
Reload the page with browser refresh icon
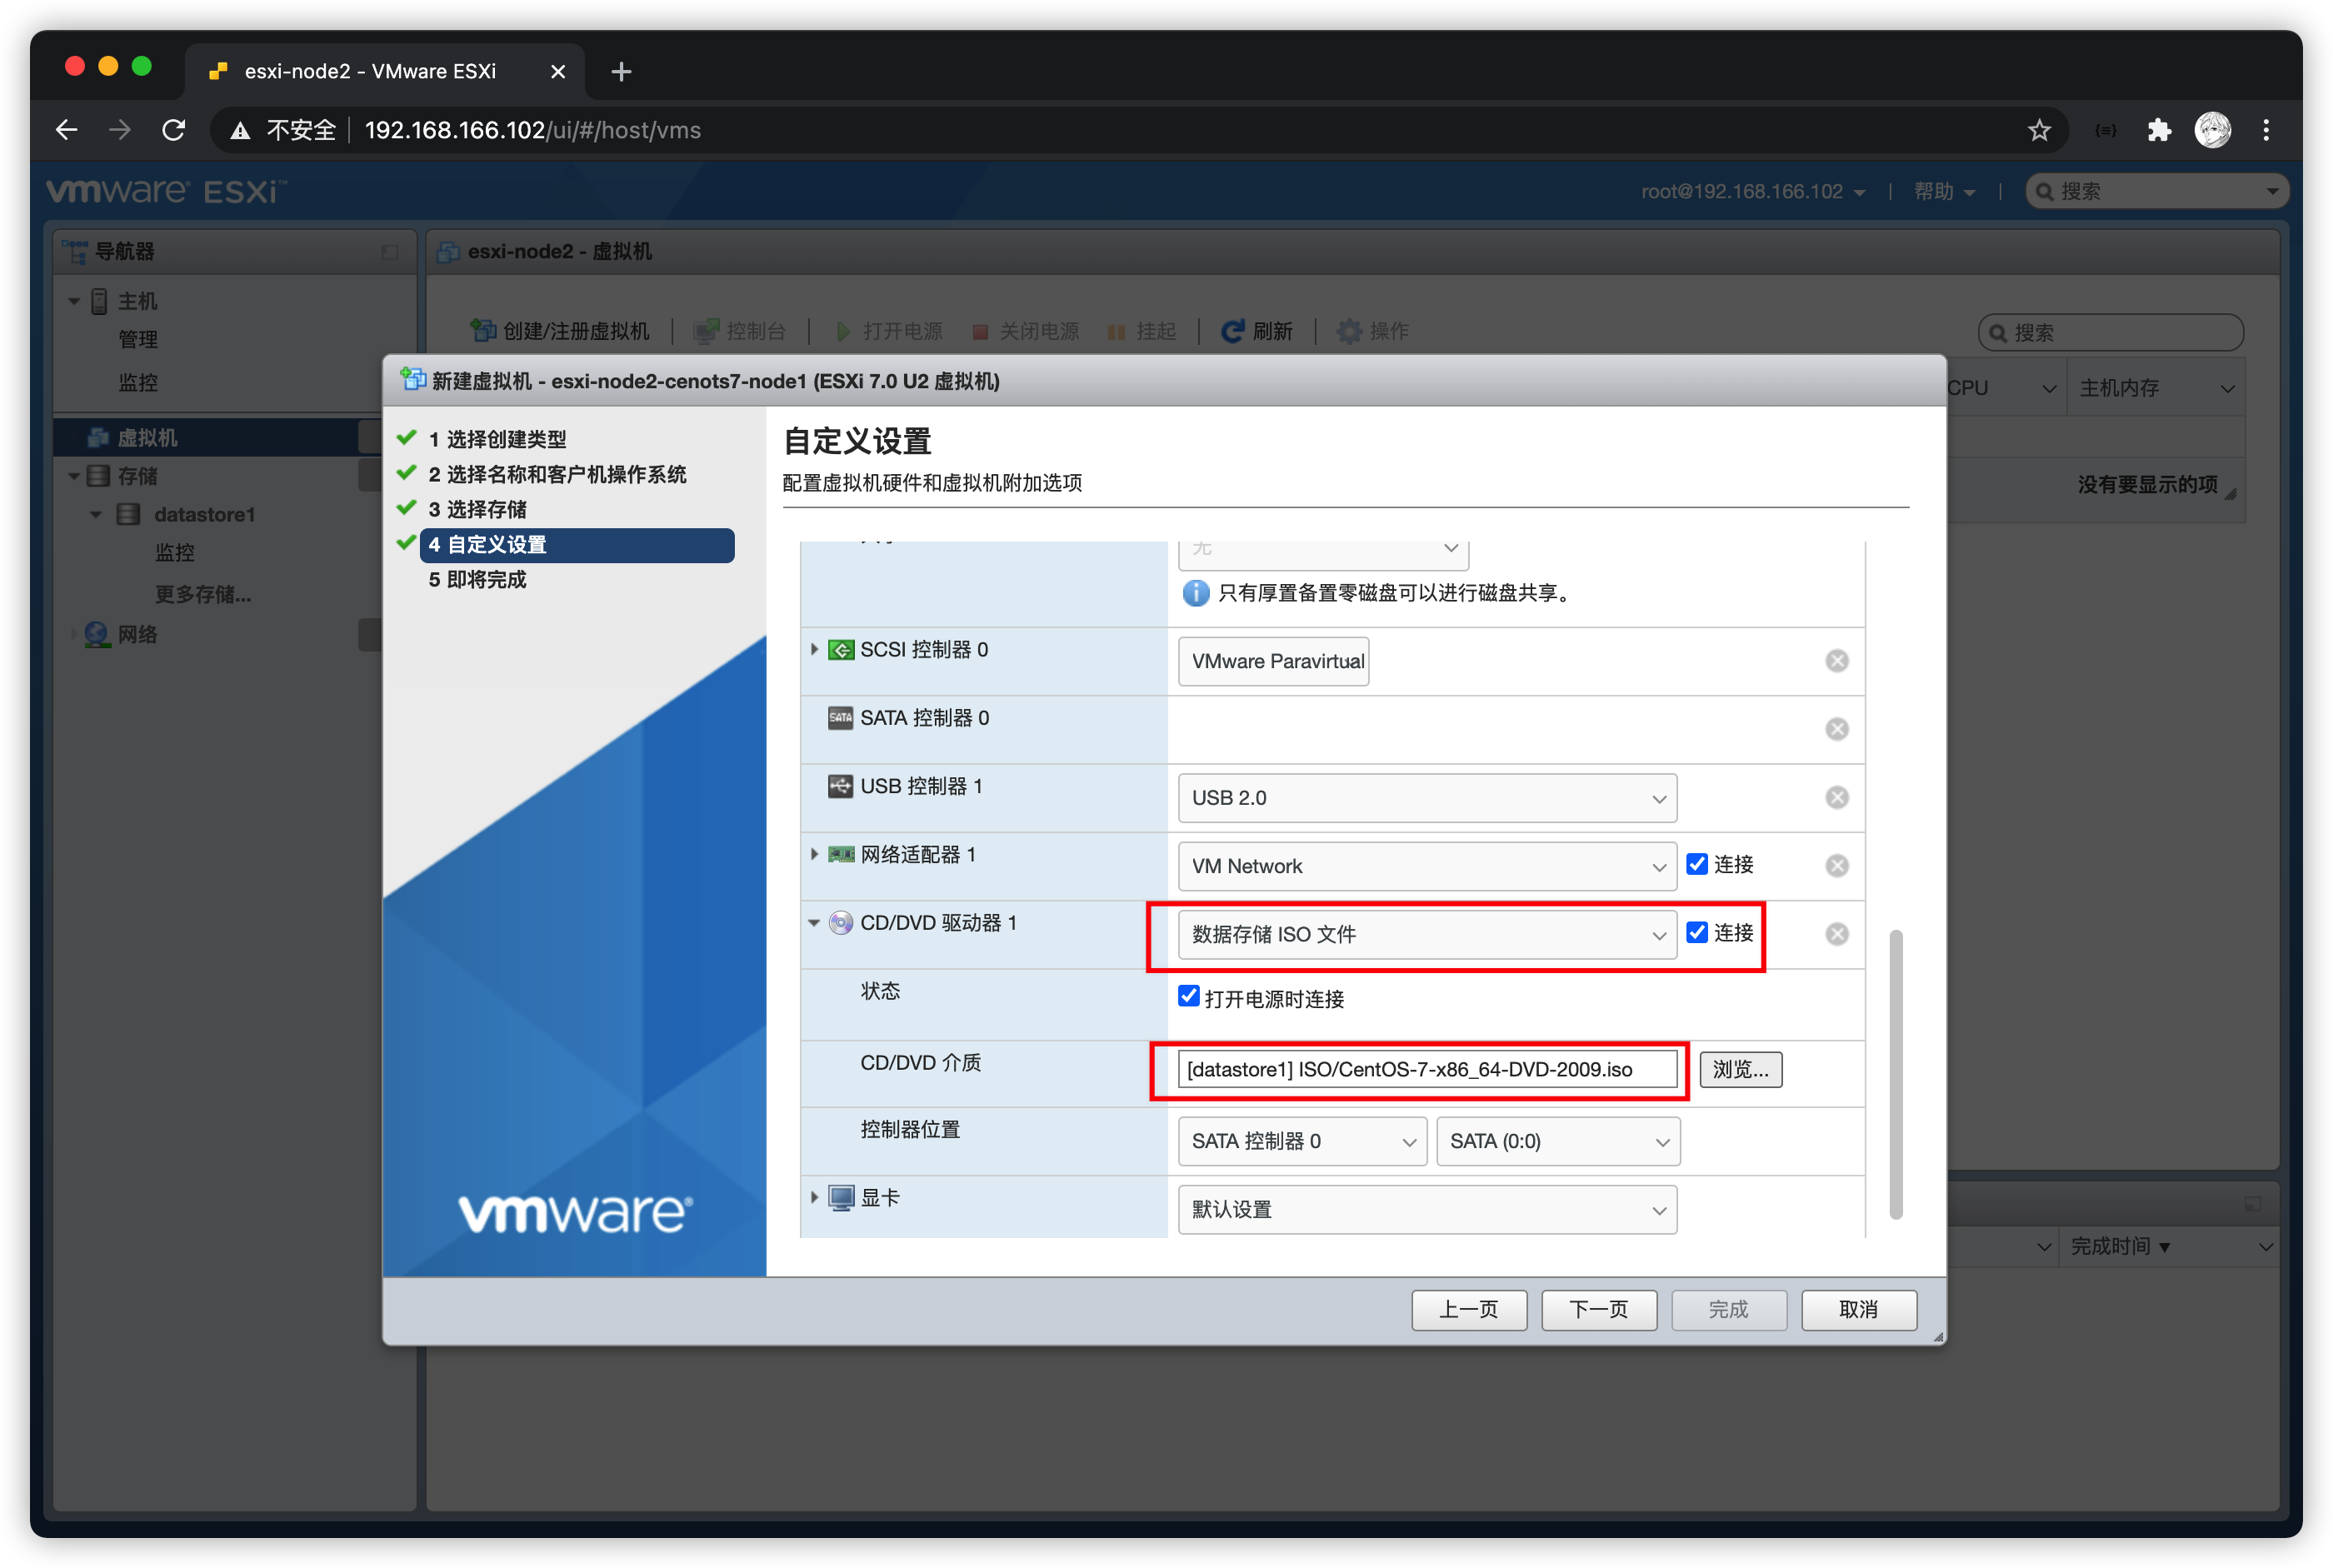(174, 130)
